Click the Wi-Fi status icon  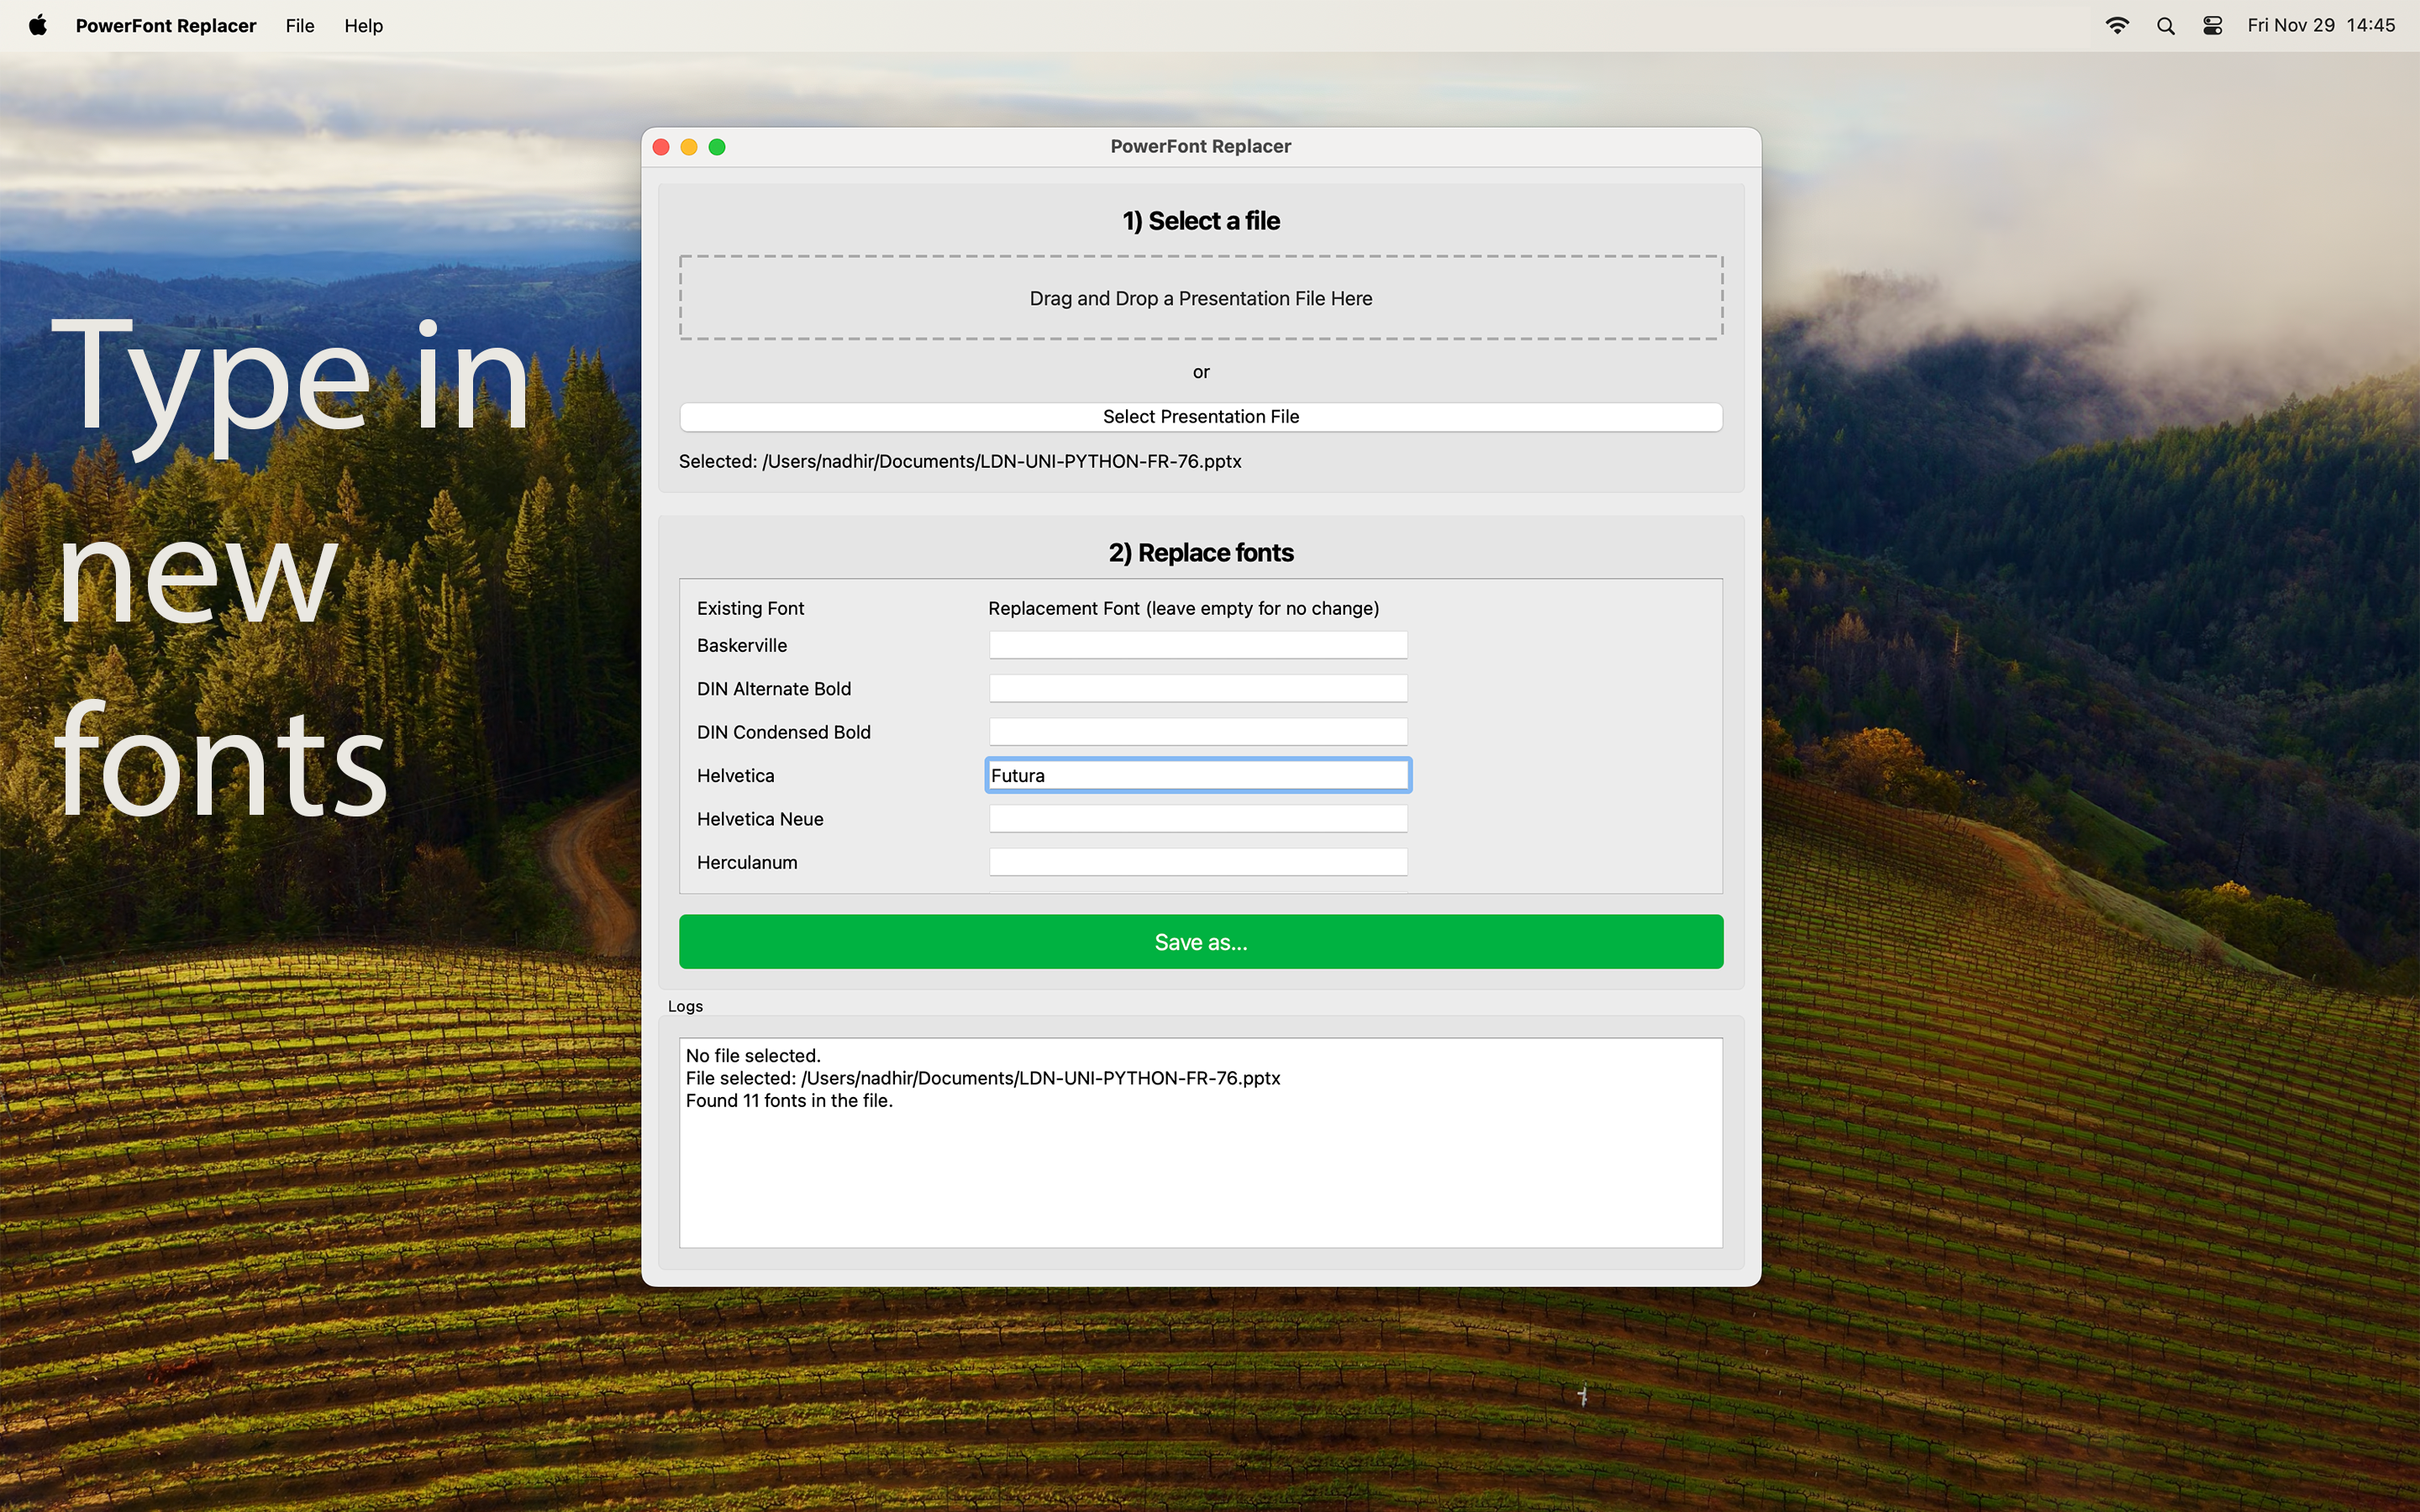pyautogui.click(x=2117, y=26)
